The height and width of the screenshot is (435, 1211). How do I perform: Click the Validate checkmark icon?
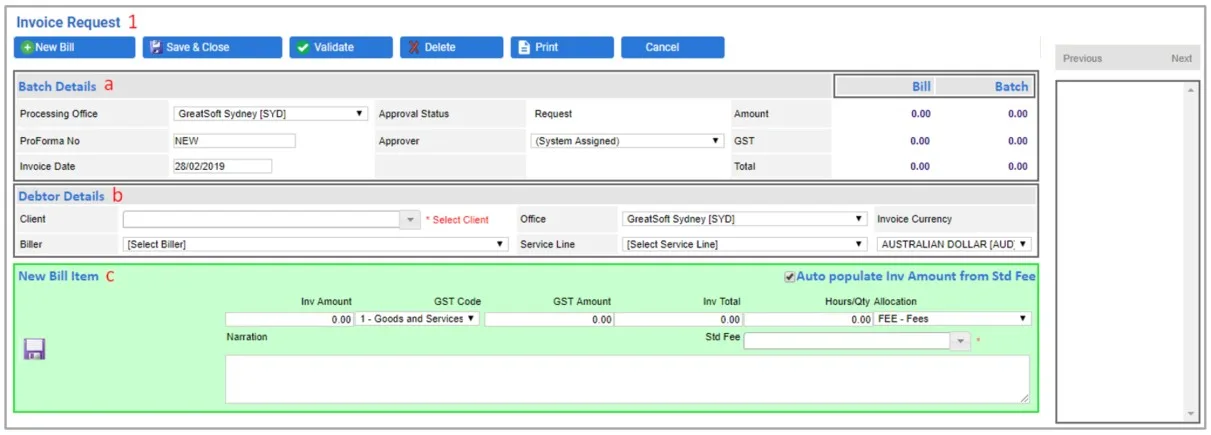302,47
